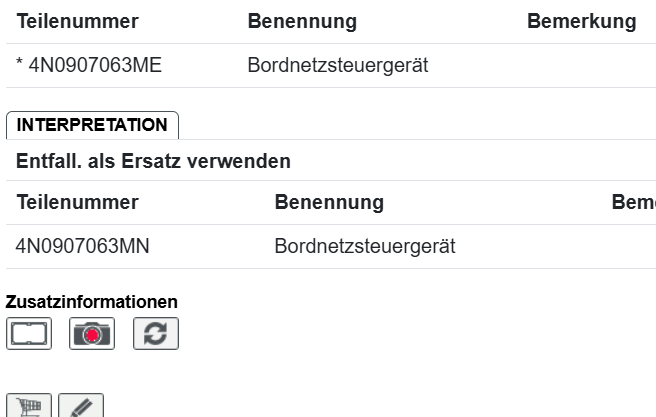This screenshot has width=656, height=417.
Task: Click the top Teilenummer column header
Action: pos(77,22)
